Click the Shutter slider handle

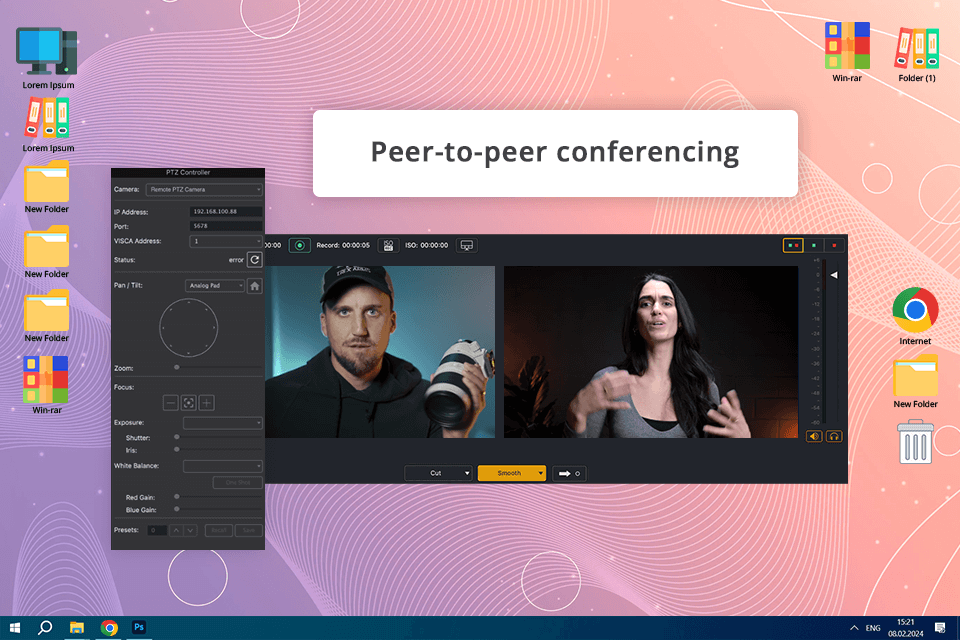click(x=176, y=437)
